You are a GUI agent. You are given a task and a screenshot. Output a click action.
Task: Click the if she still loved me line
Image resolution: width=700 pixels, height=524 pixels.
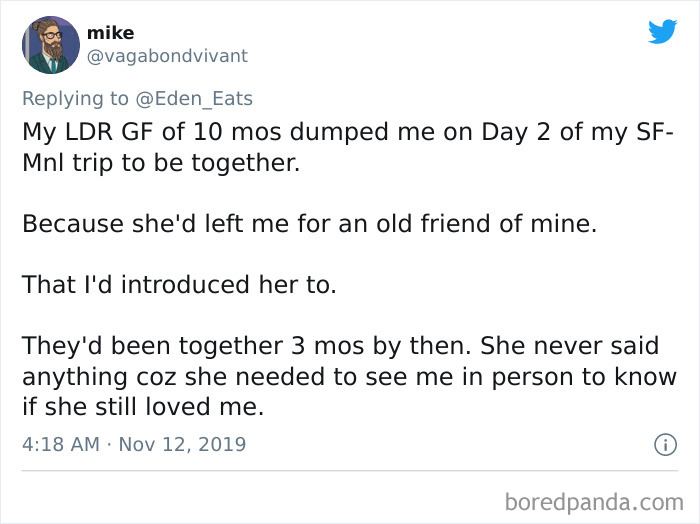(x=143, y=407)
